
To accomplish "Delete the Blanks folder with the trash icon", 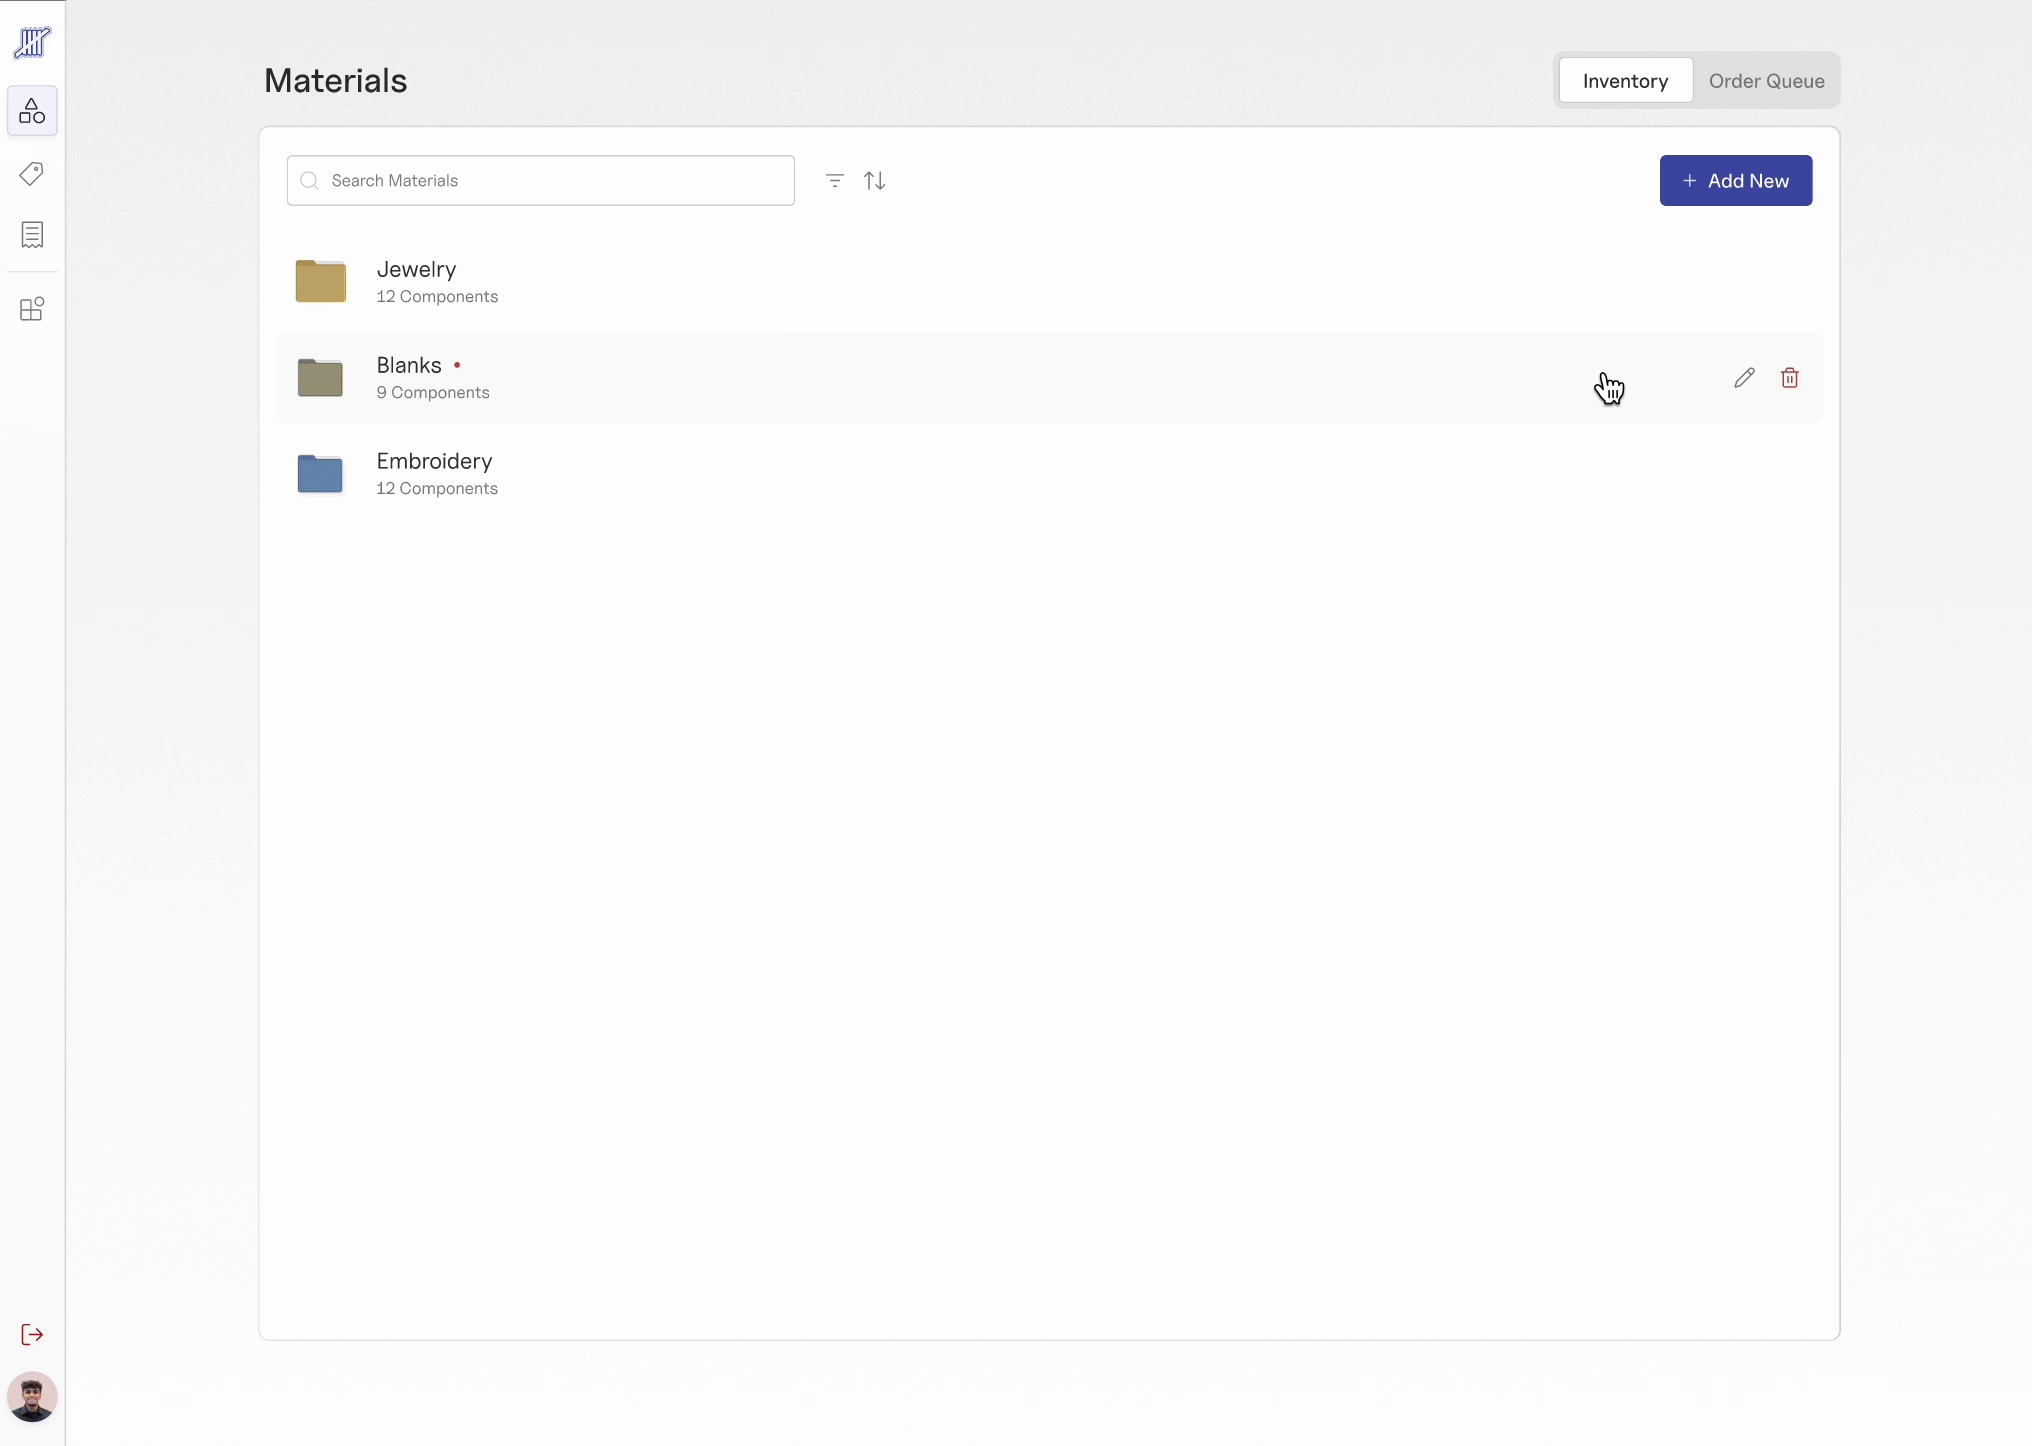I will (1790, 378).
